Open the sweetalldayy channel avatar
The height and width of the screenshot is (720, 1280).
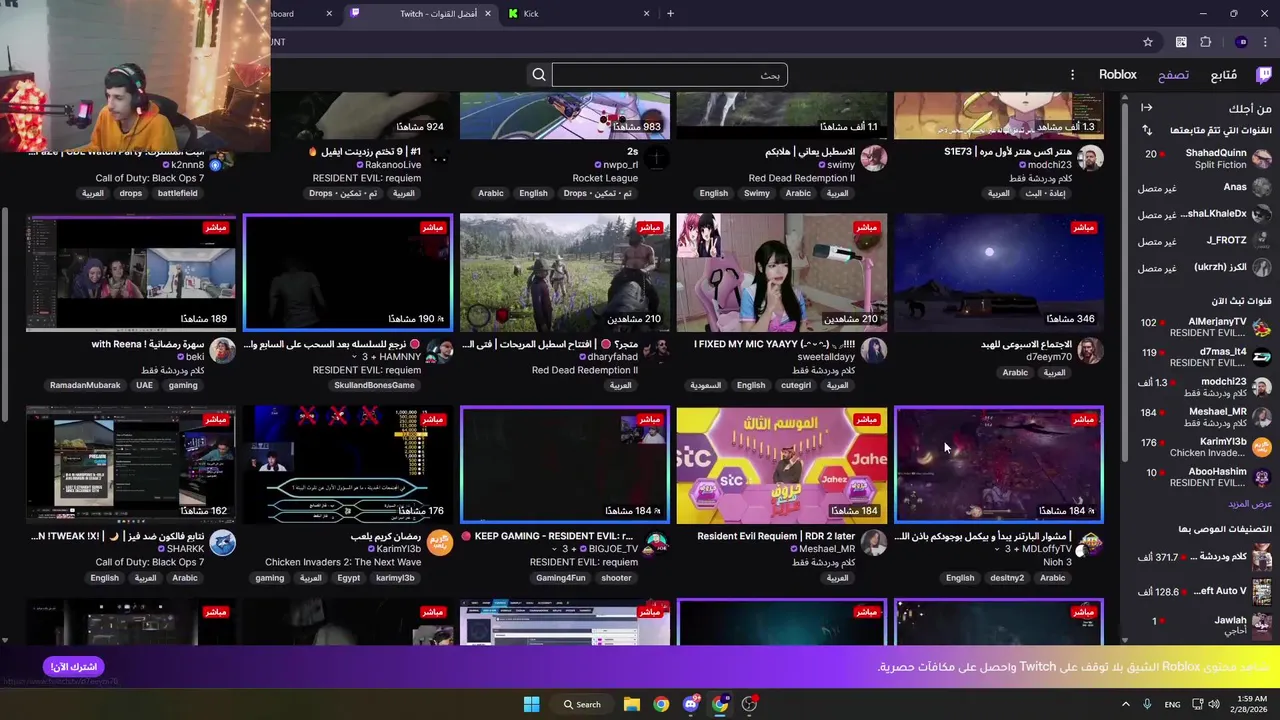(x=874, y=350)
